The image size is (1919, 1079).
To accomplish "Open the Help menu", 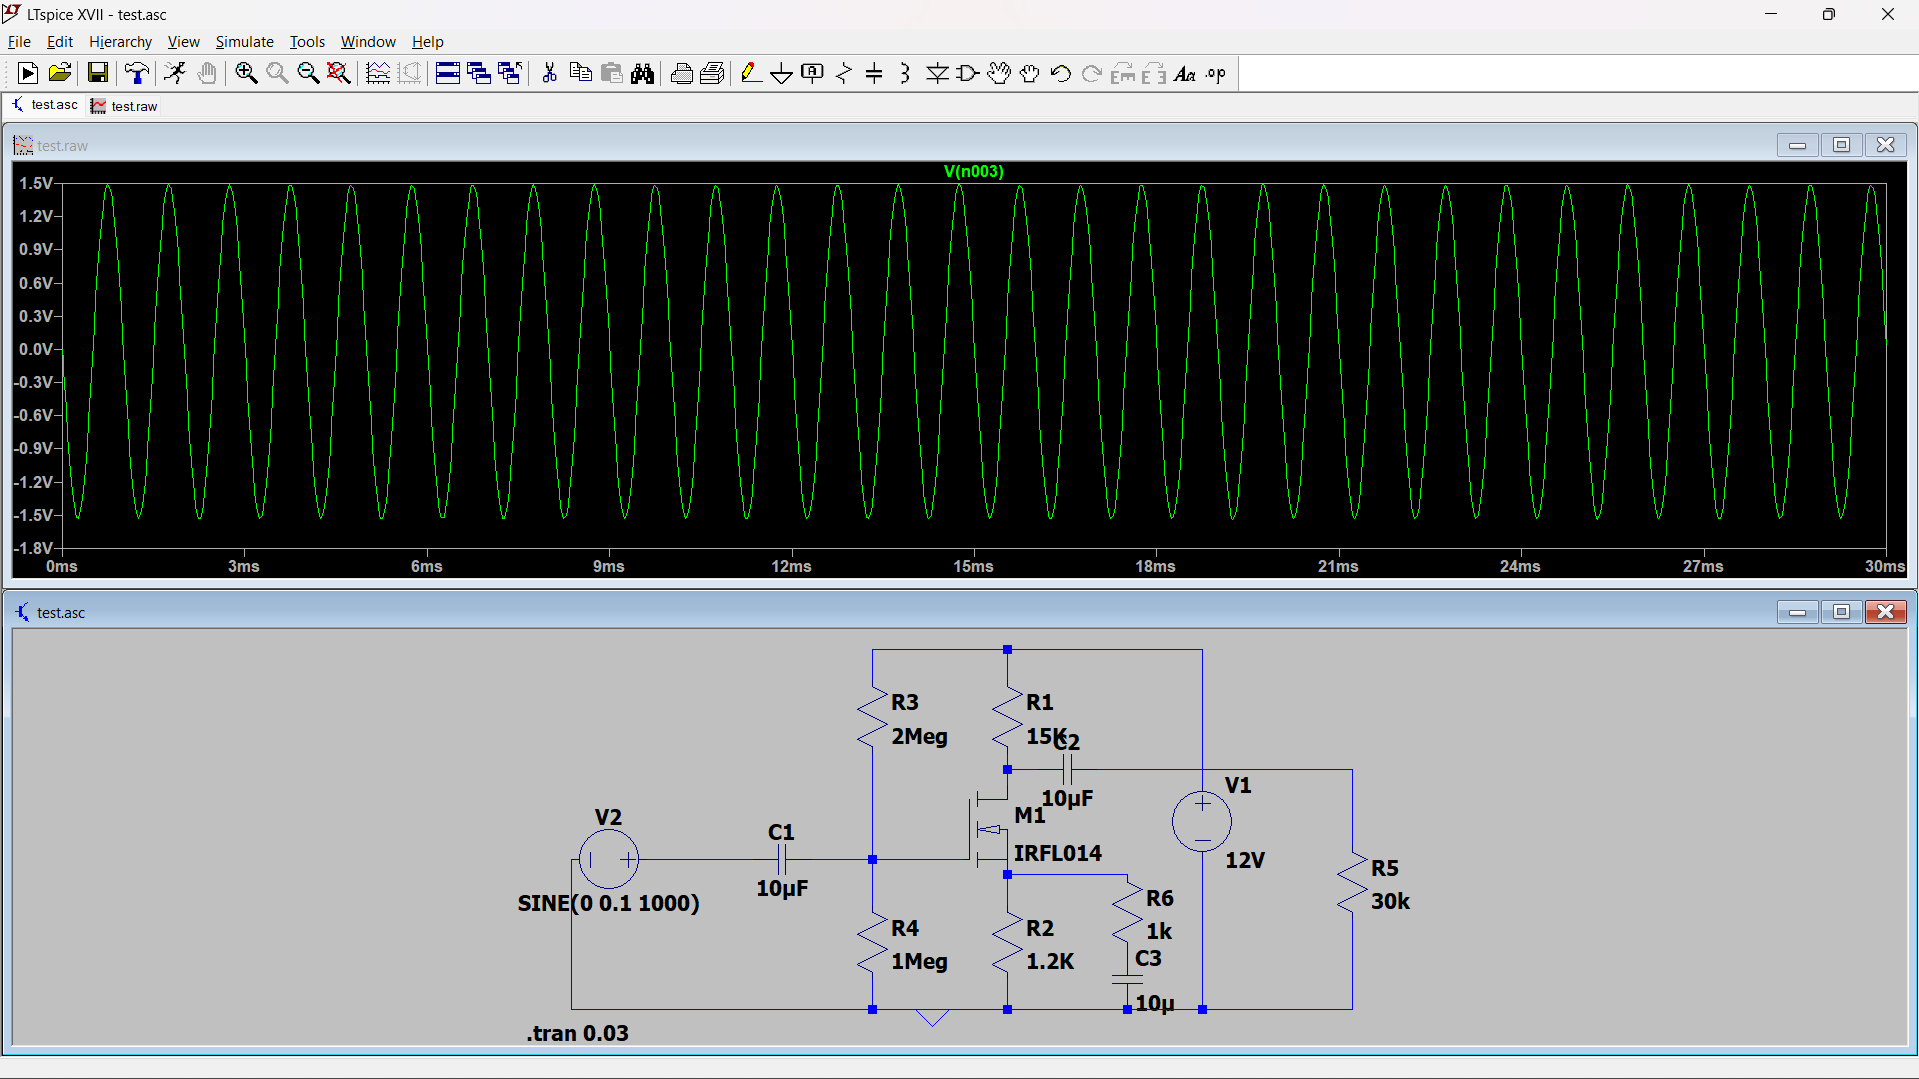I will (x=427, y=41).
